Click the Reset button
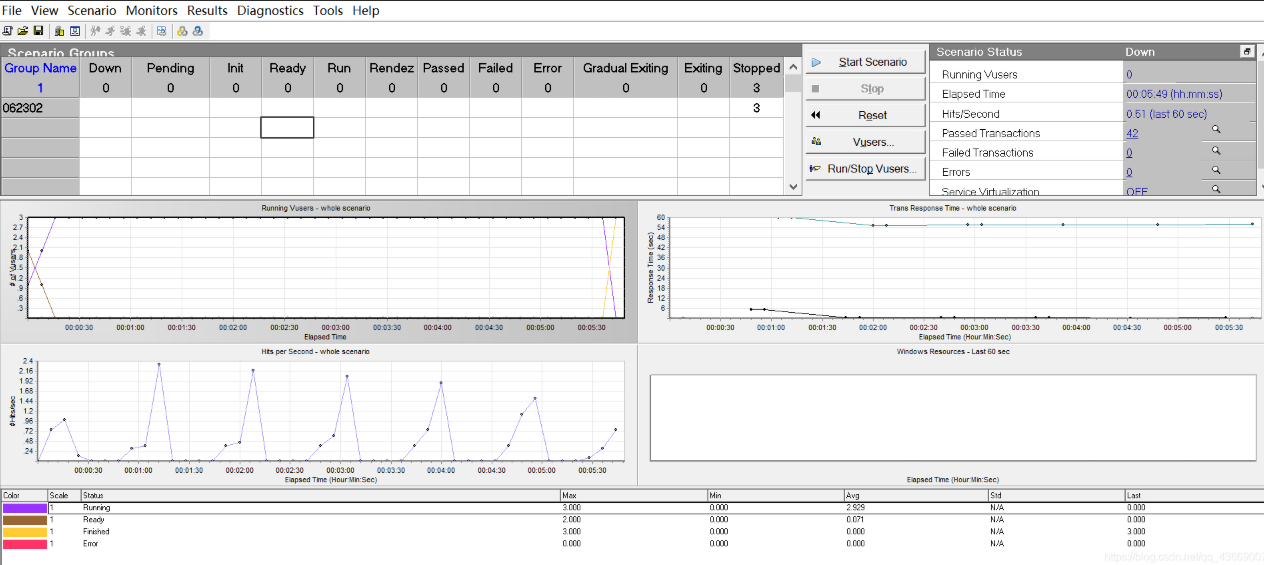The width and height of the screenshot is (1264, 565). coord(865,115)
